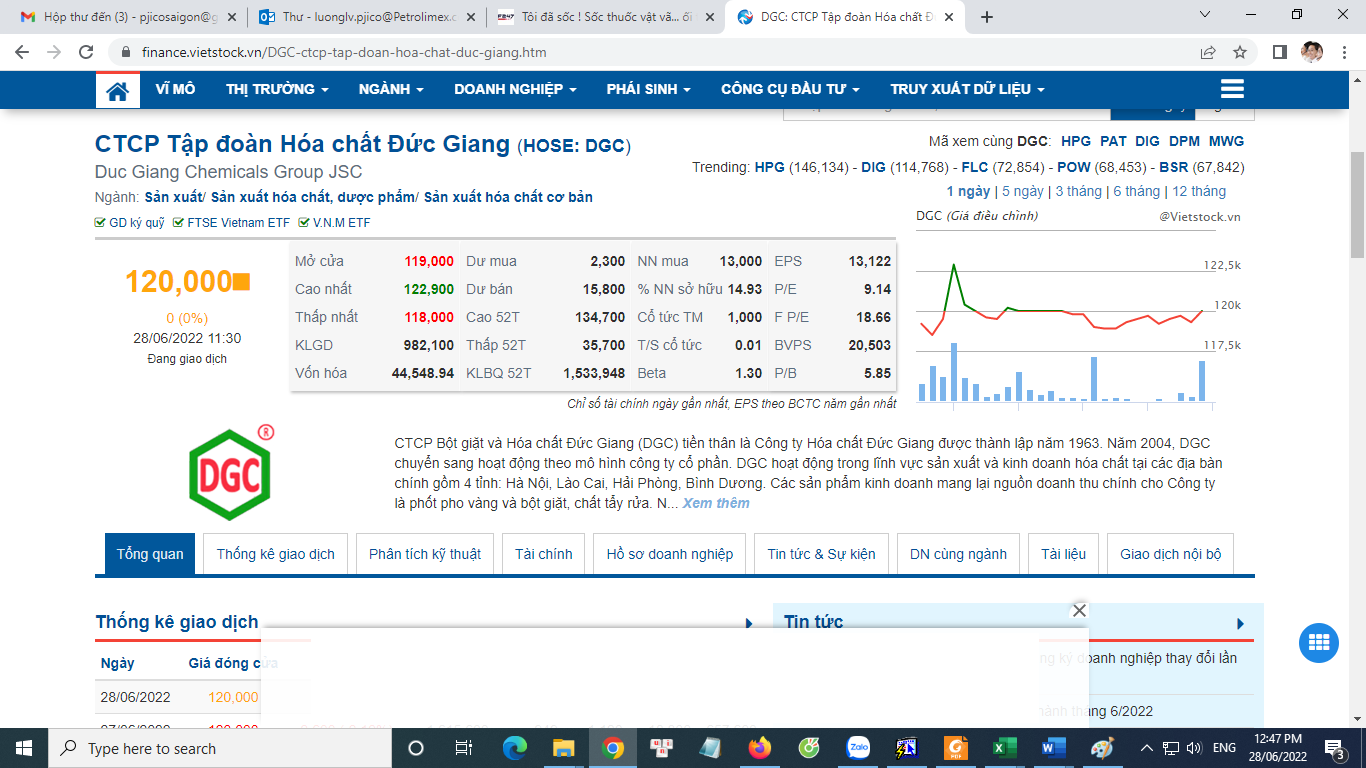Open the Tài liệu tab
Viewport: 1366px width, 768px height.
click(1063, 554)
